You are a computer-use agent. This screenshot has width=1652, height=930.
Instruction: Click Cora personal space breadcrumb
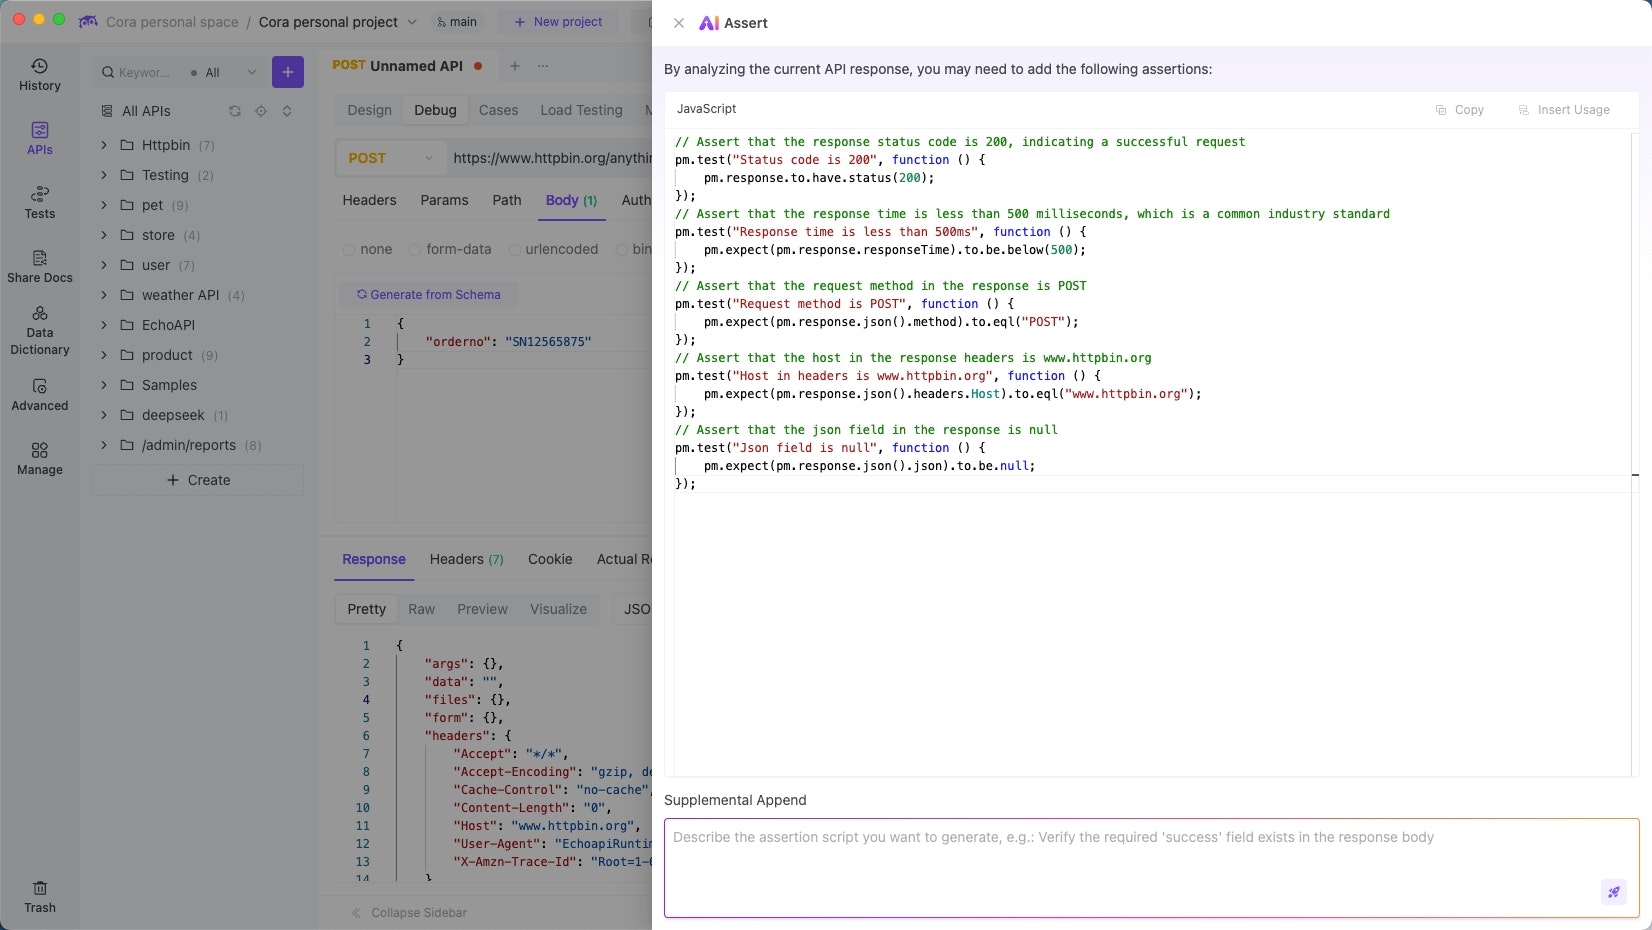[x=172, y=22]
